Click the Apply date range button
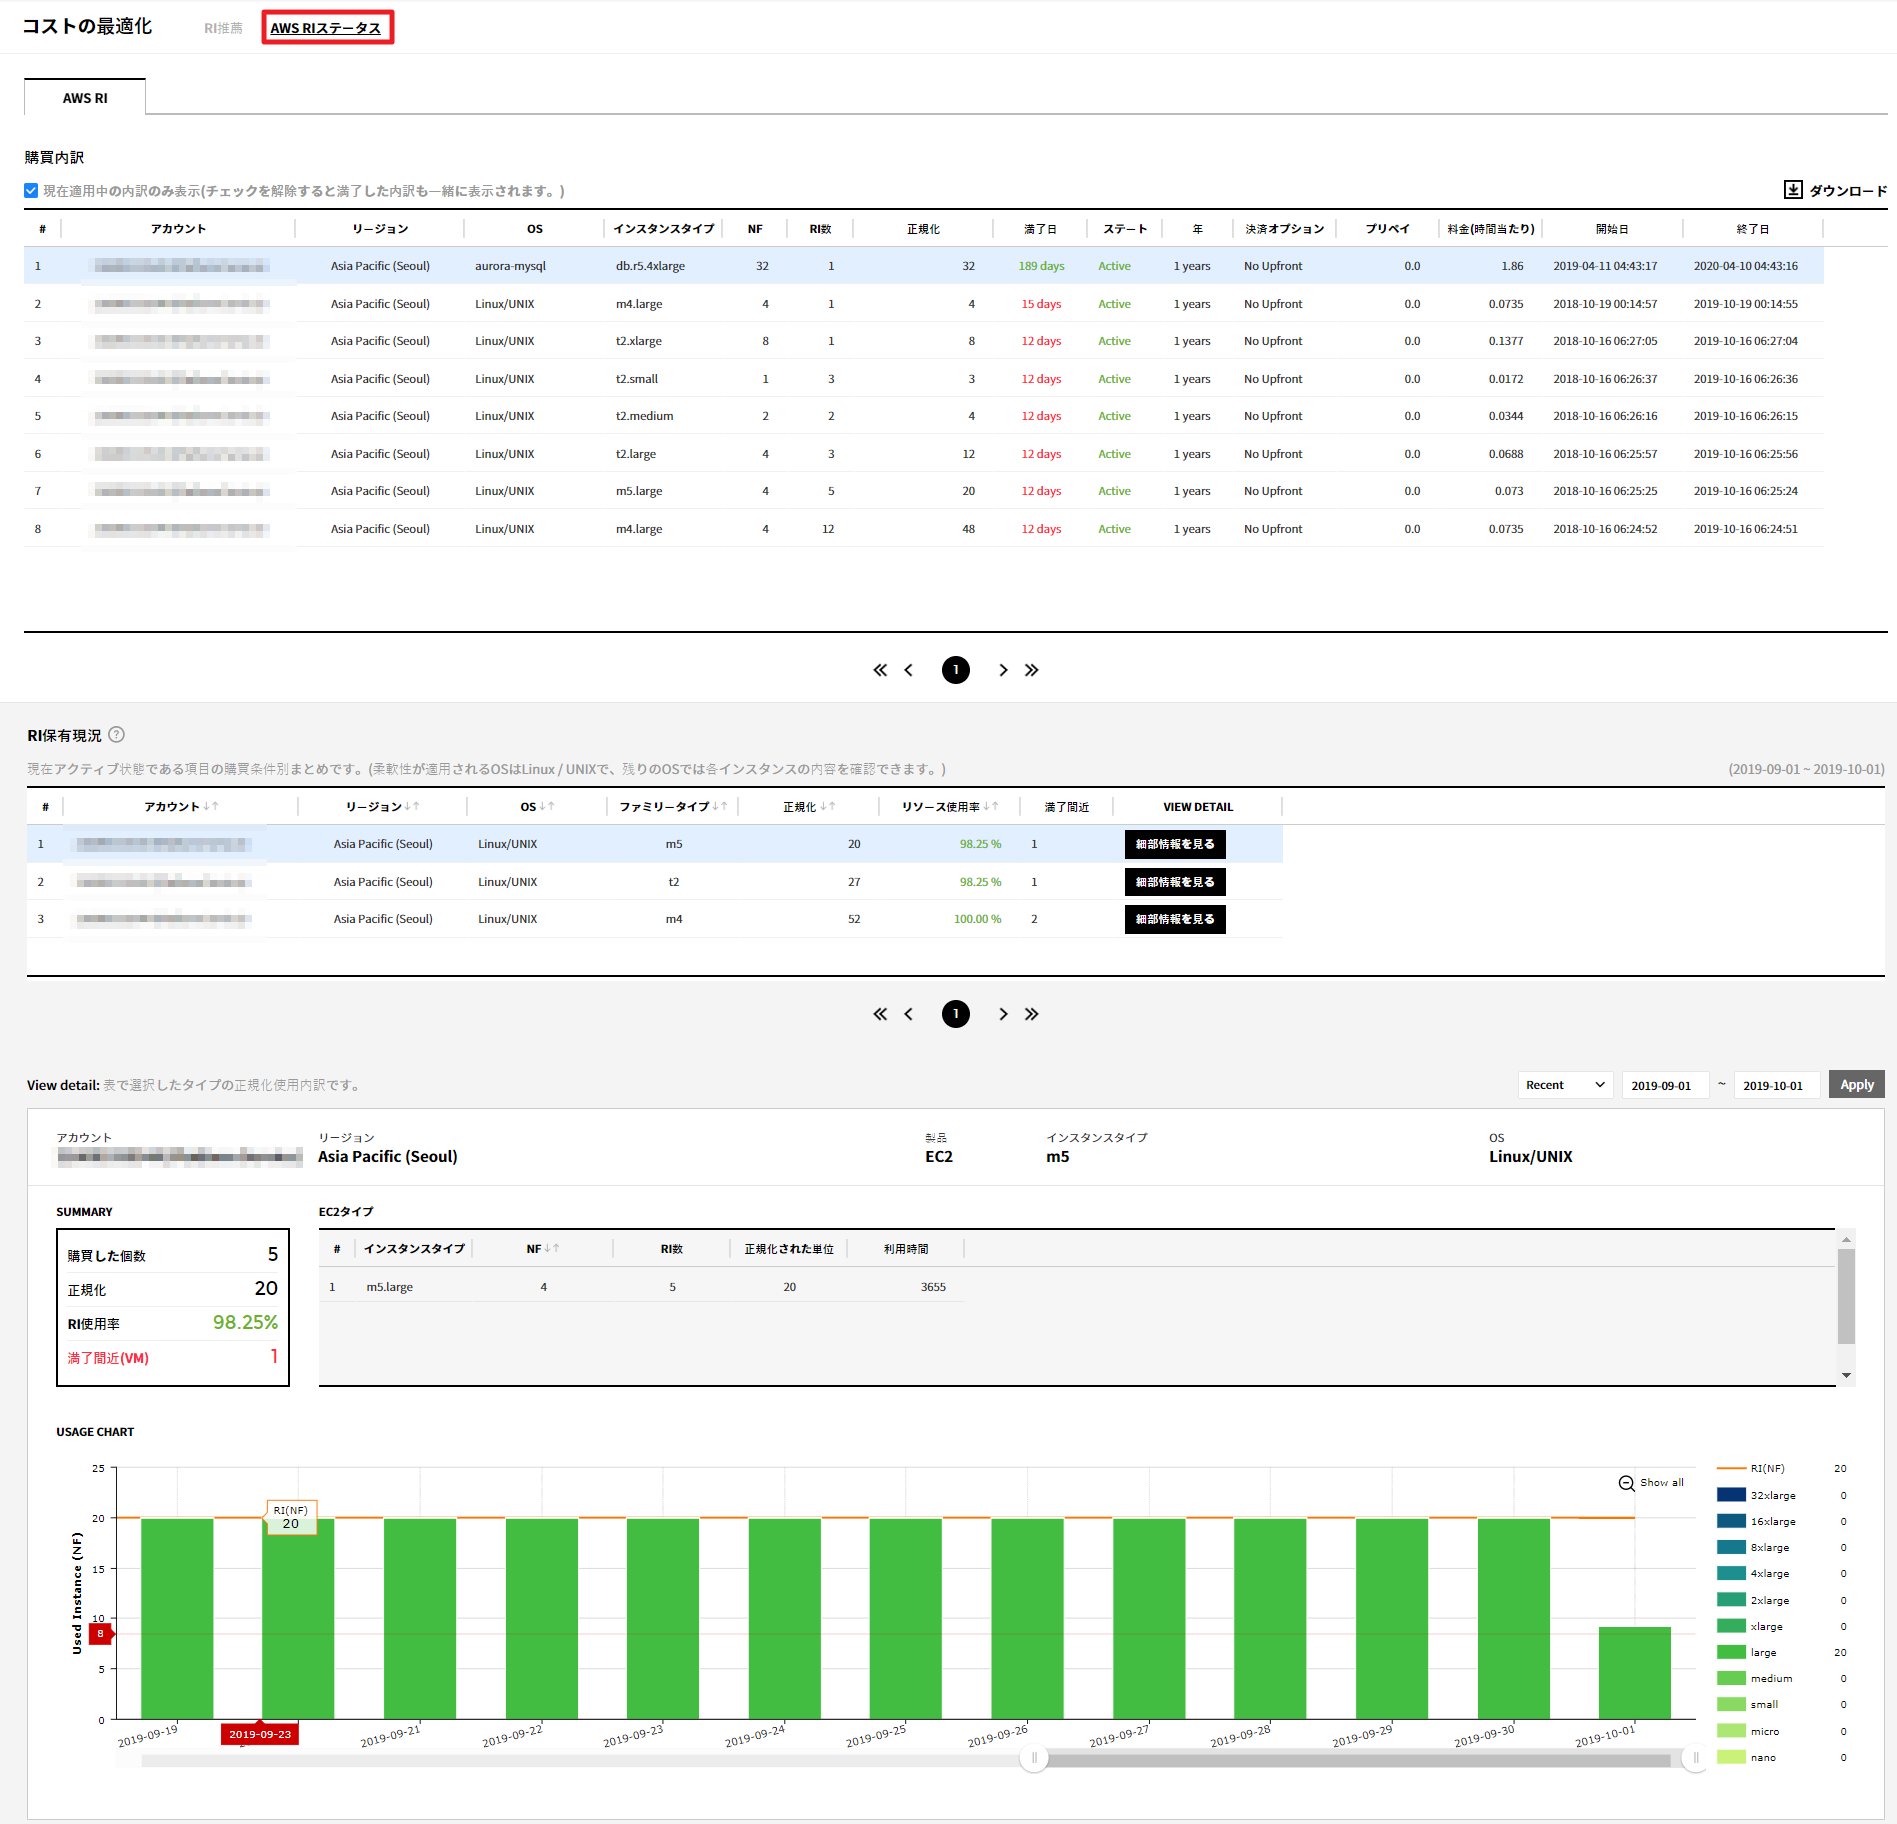This screenshot has height=1824, width=1897. tap(1856, 1085)
